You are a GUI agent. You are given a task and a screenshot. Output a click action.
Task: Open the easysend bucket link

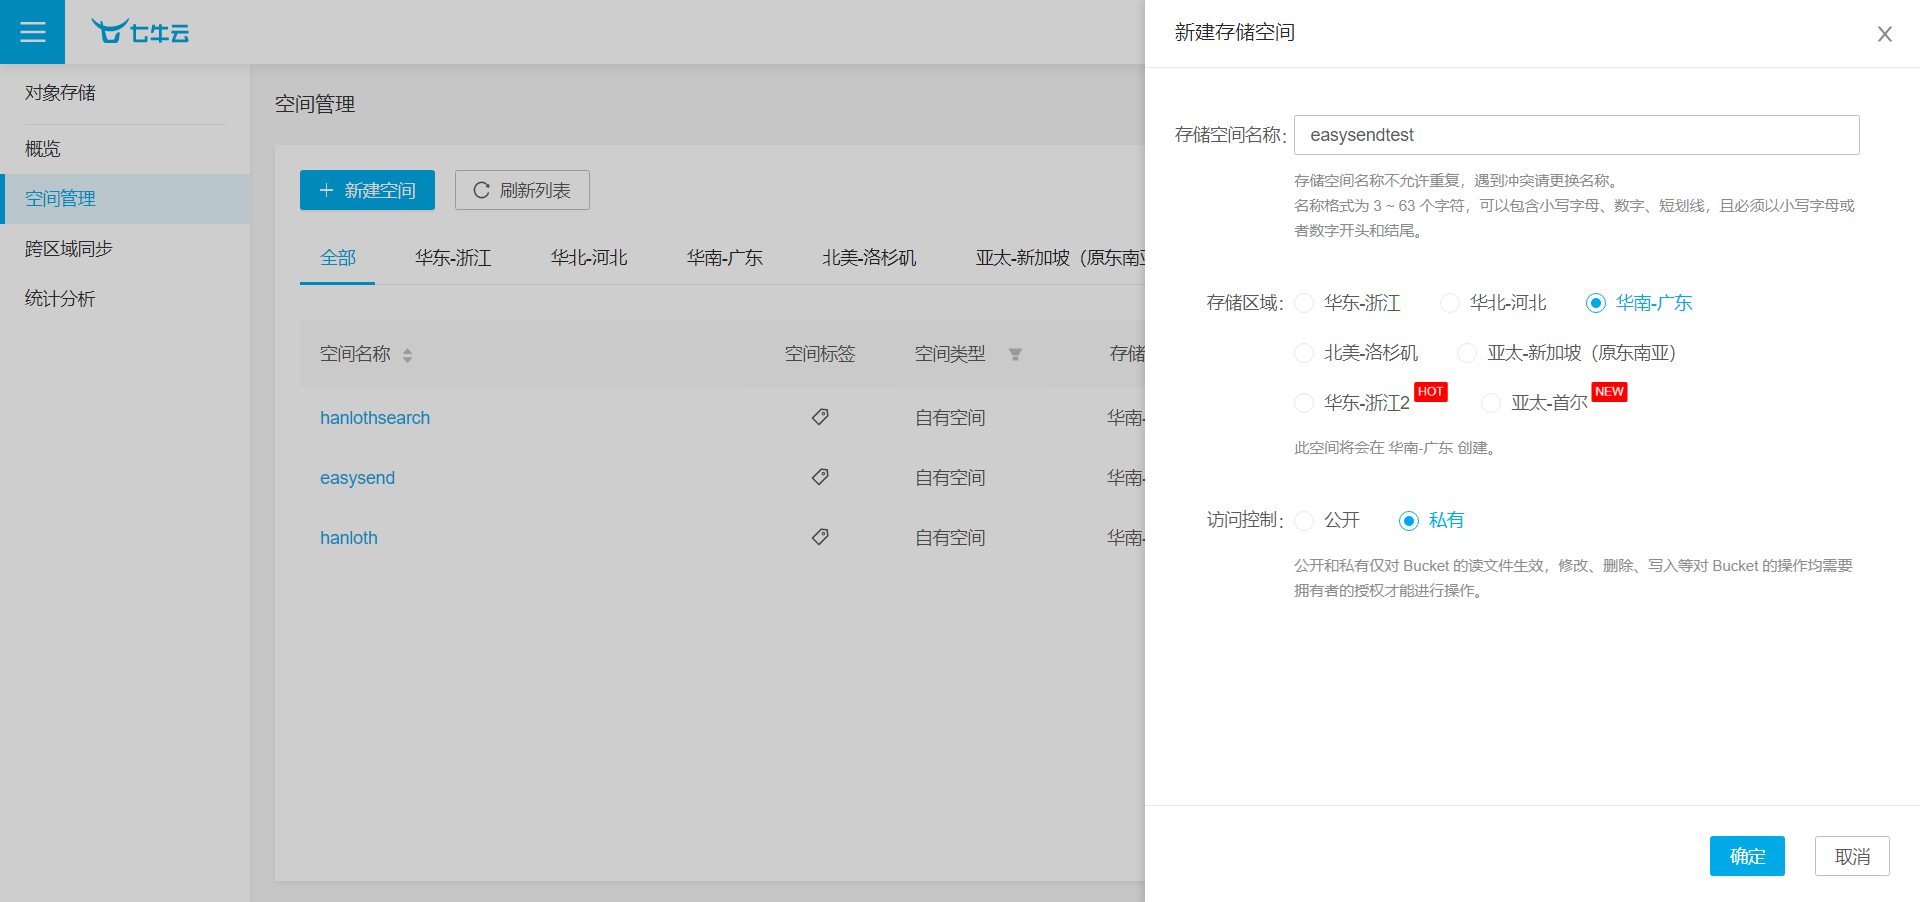(x=357, y=478)
